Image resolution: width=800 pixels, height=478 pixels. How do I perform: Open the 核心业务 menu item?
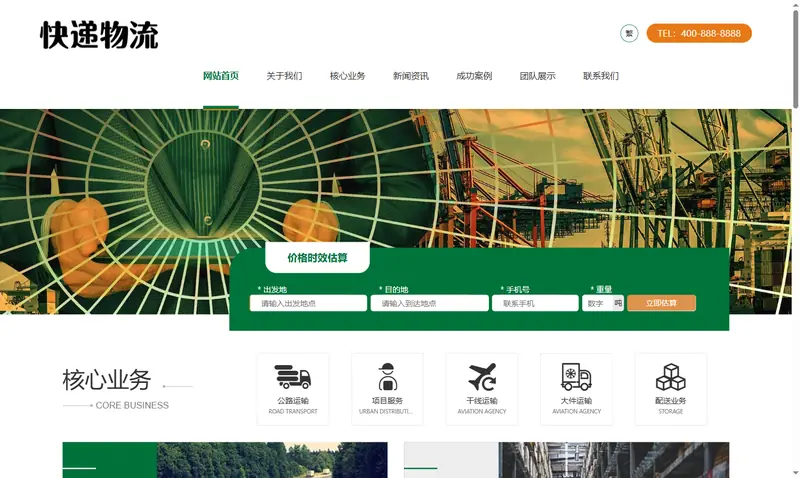(x=347, y=76)
